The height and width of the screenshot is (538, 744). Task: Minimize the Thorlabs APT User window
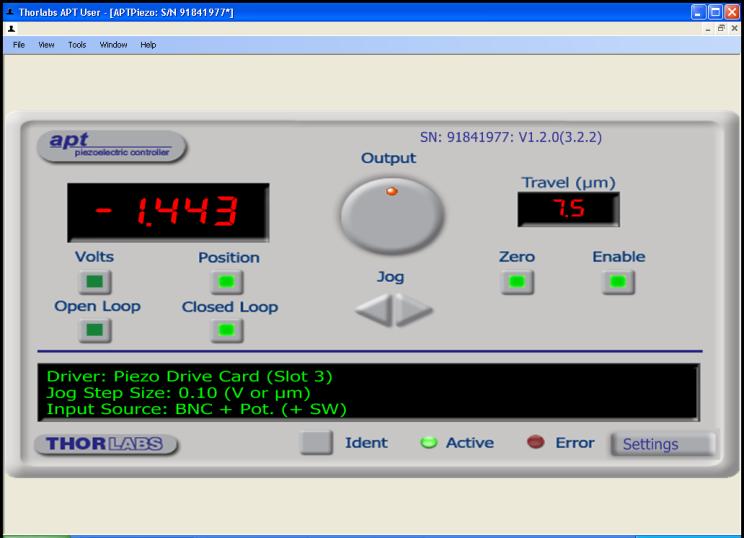698,12
